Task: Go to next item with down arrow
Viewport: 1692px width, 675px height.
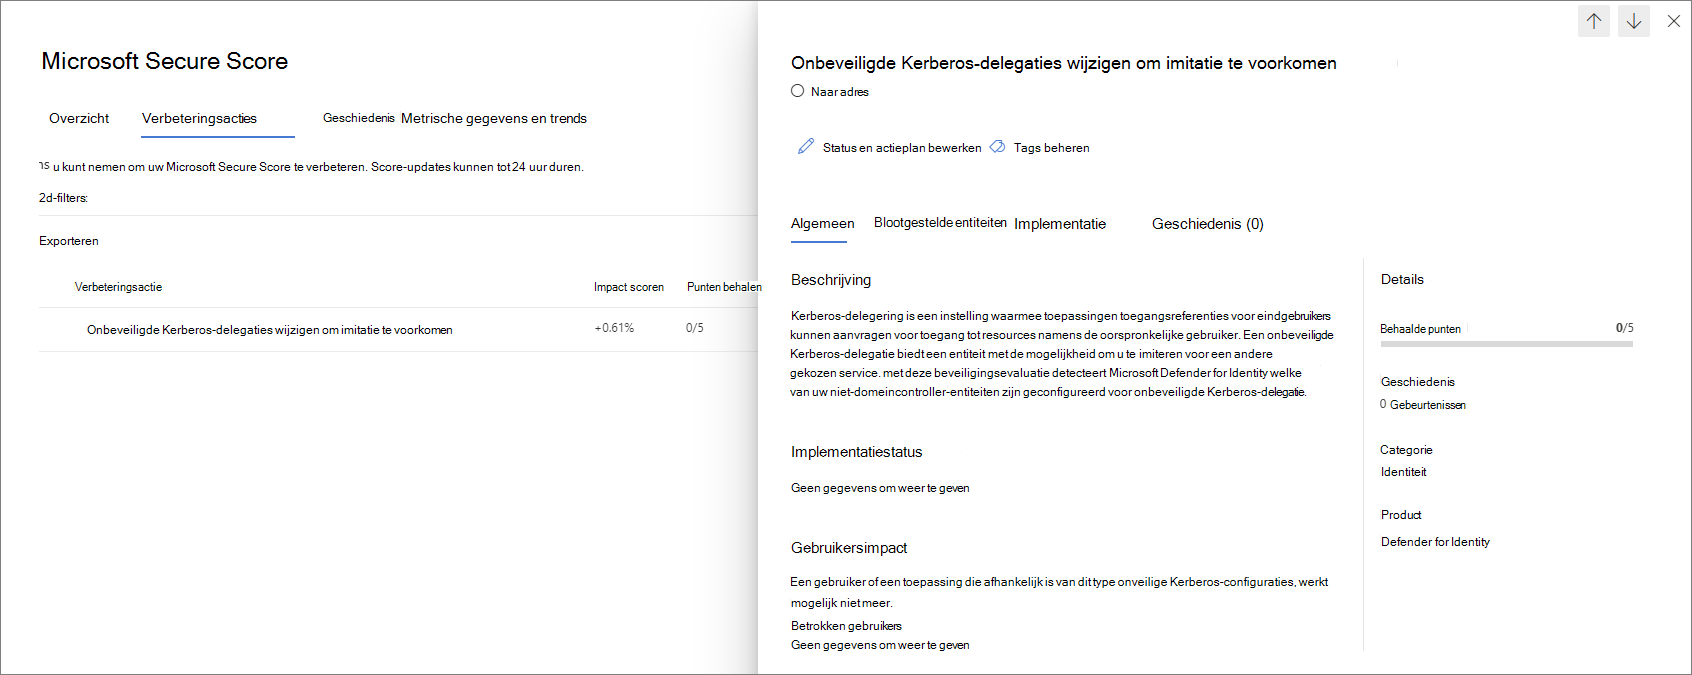Action: 1634,20
